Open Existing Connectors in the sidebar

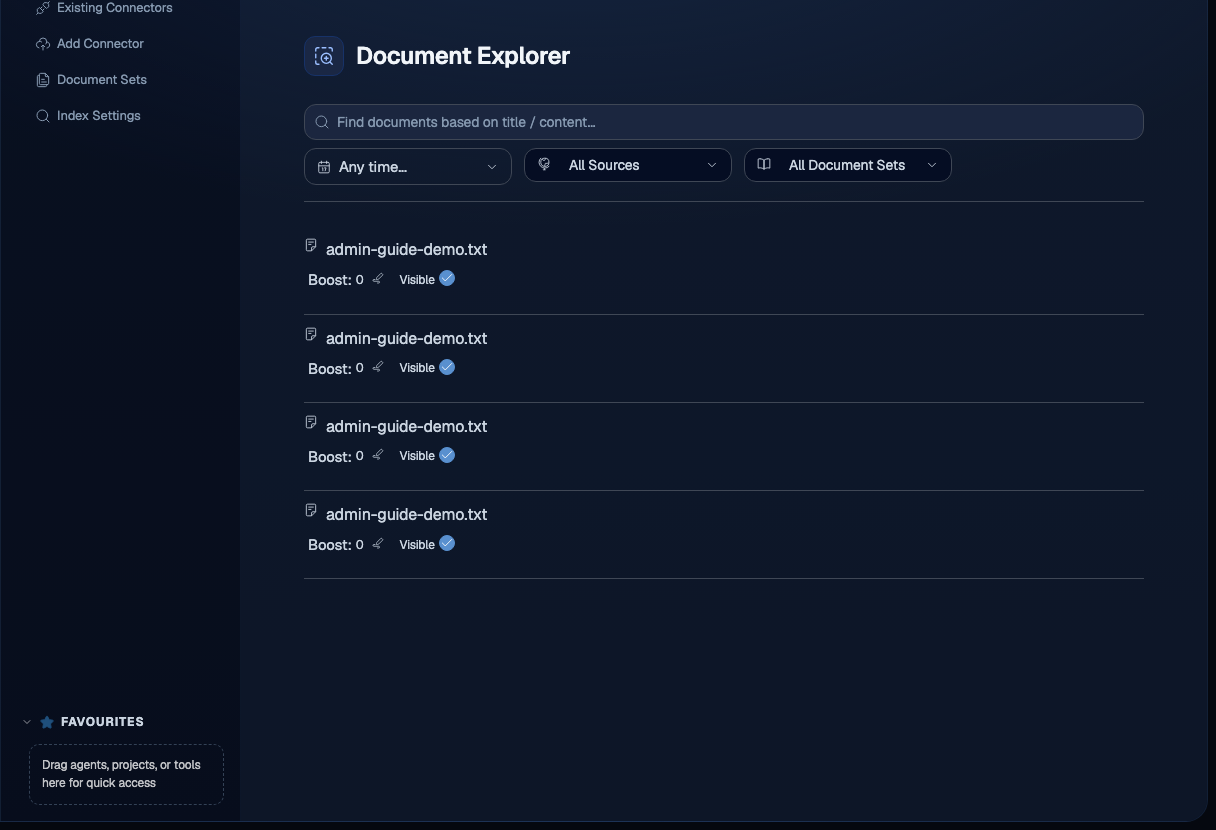coord(104,8)
